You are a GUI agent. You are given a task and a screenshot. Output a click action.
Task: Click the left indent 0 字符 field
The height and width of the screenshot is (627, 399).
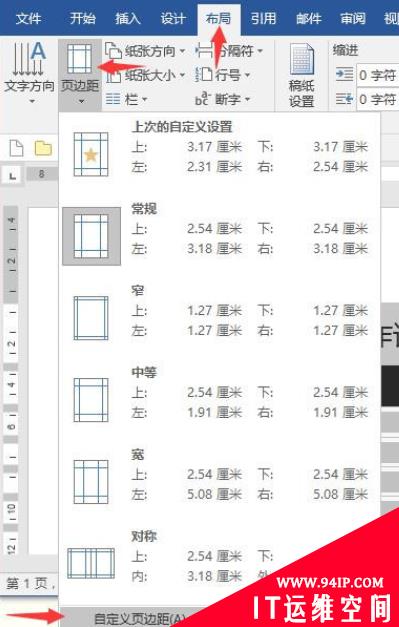377,75
